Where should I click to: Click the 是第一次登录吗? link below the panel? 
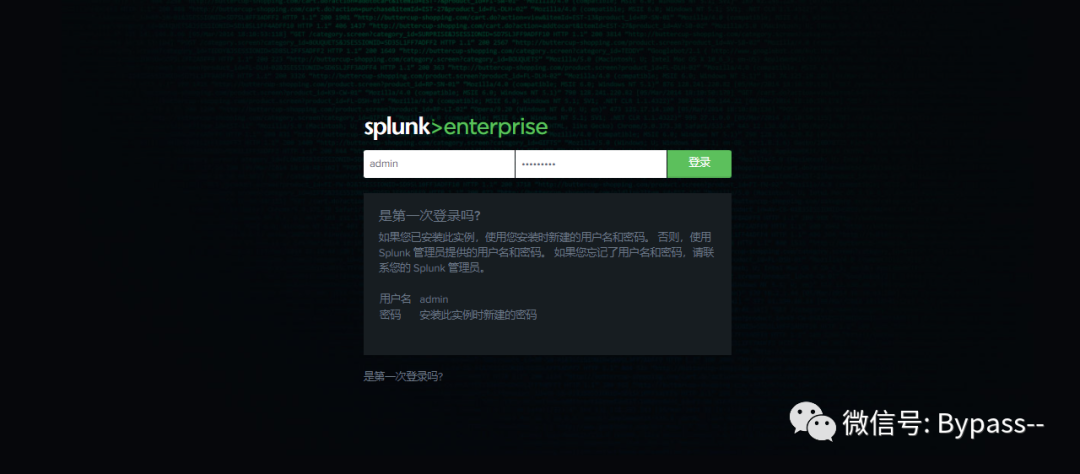pos(403,376)
